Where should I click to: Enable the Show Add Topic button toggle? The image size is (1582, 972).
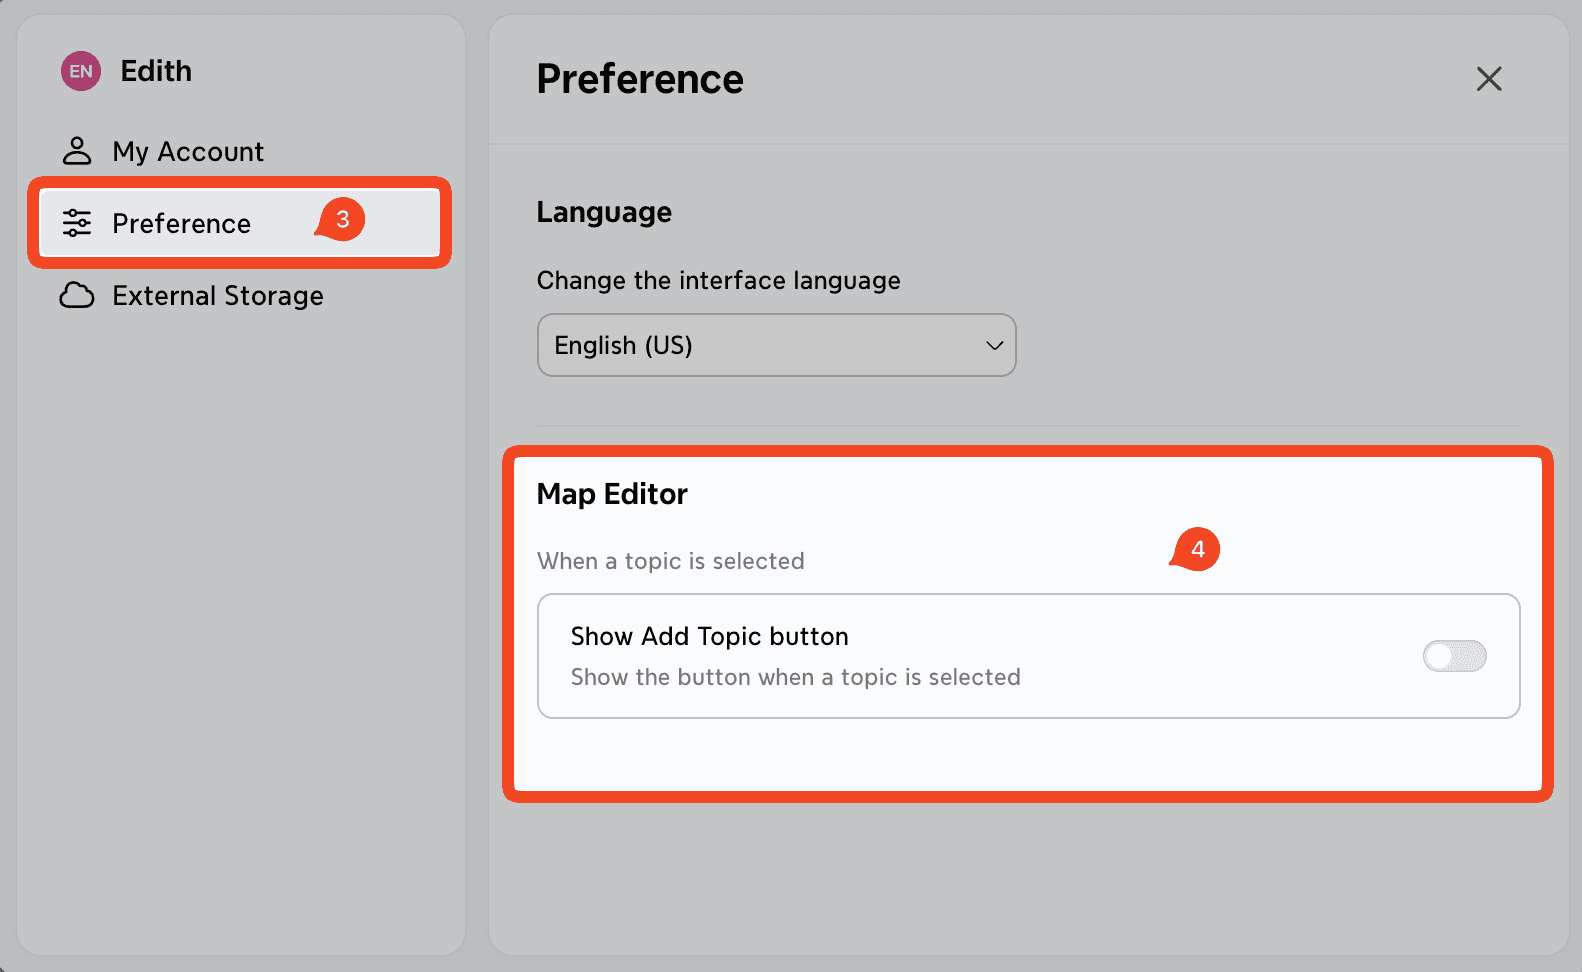tap(1455, 656)
